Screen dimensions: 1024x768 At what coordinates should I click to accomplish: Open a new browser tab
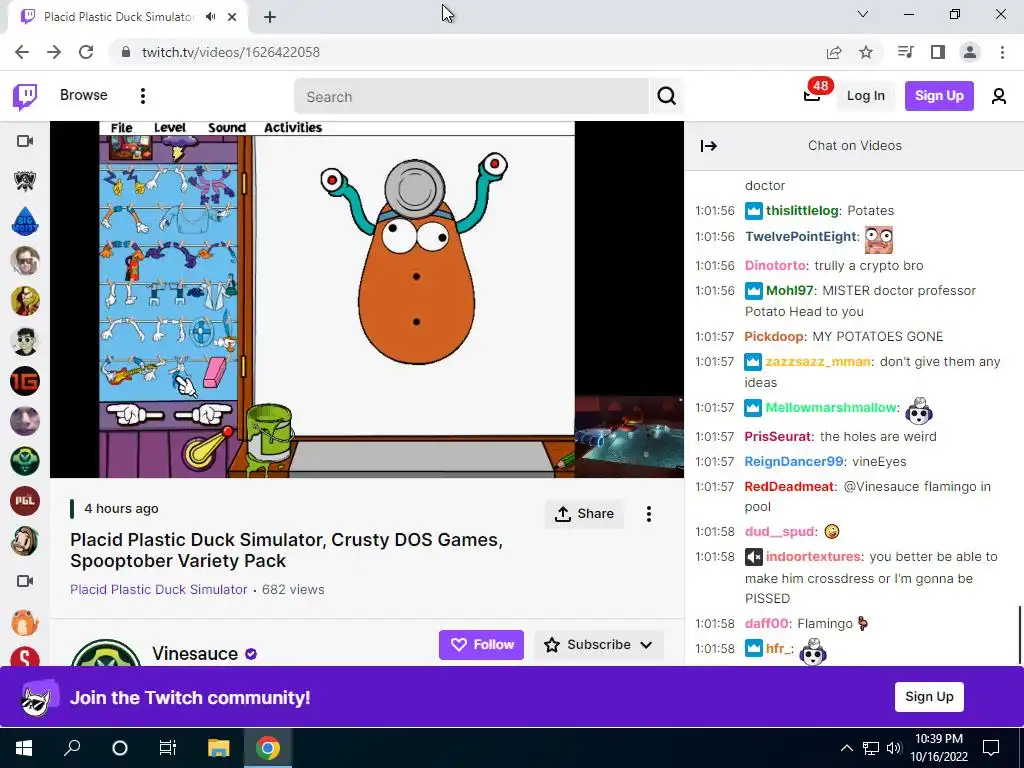[x=270, y=17]
